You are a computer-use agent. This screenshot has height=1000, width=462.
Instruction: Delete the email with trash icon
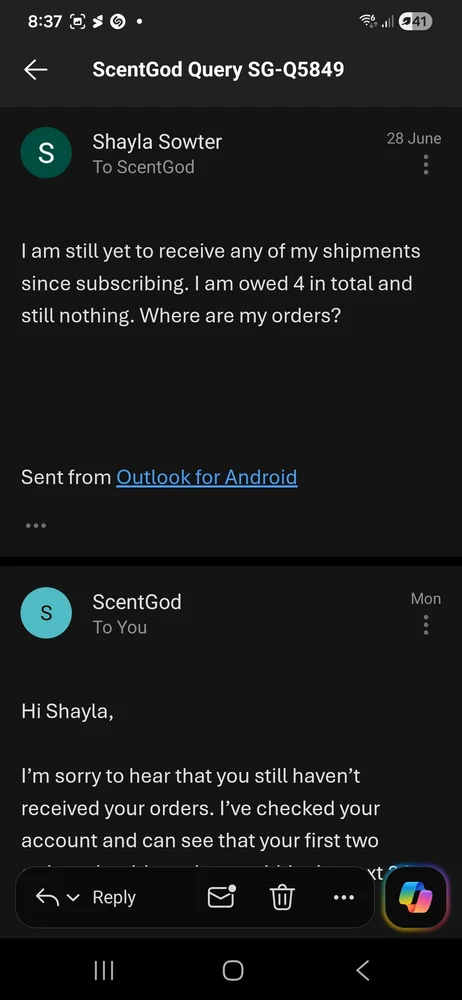282,898
